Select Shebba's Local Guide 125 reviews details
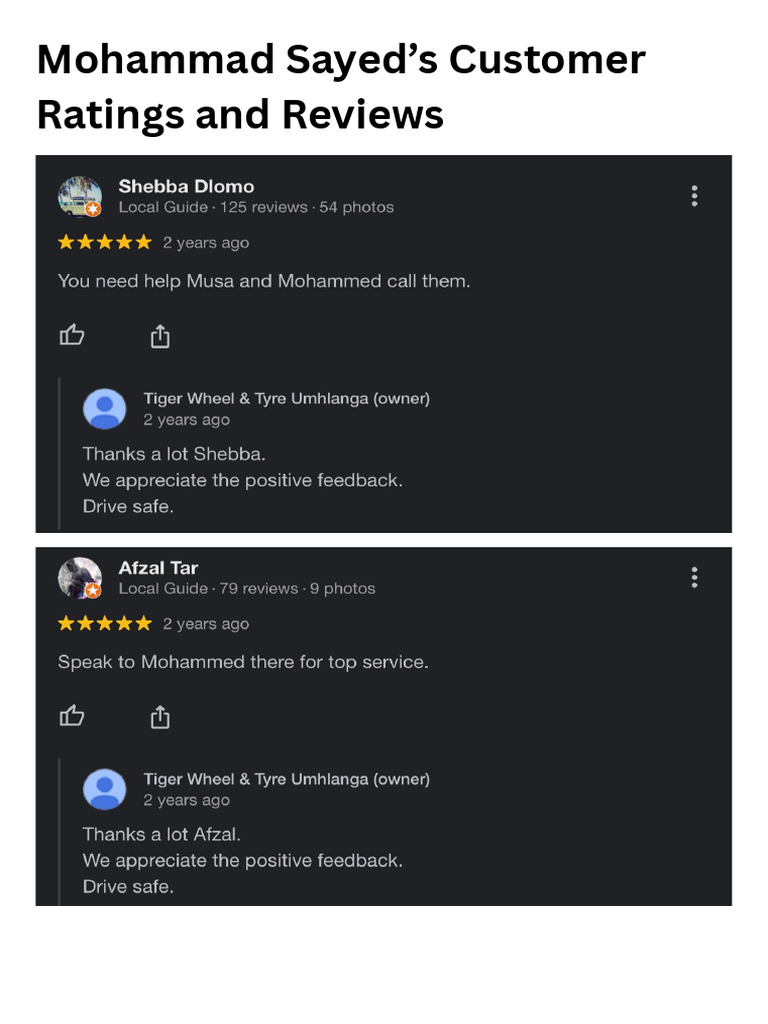768x1024 pixels. (256, 207)
